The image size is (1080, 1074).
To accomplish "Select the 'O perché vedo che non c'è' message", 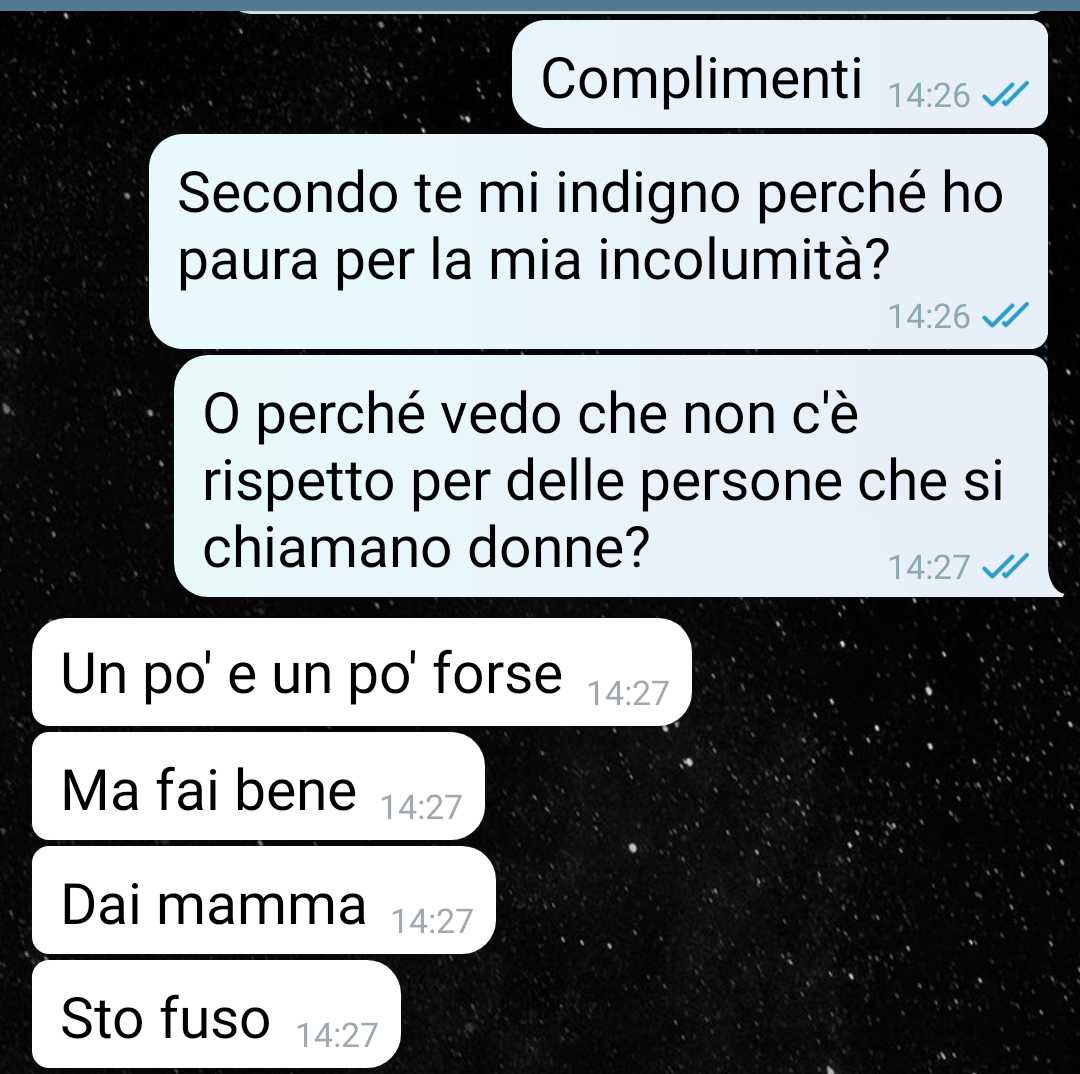I will point(611,476).
